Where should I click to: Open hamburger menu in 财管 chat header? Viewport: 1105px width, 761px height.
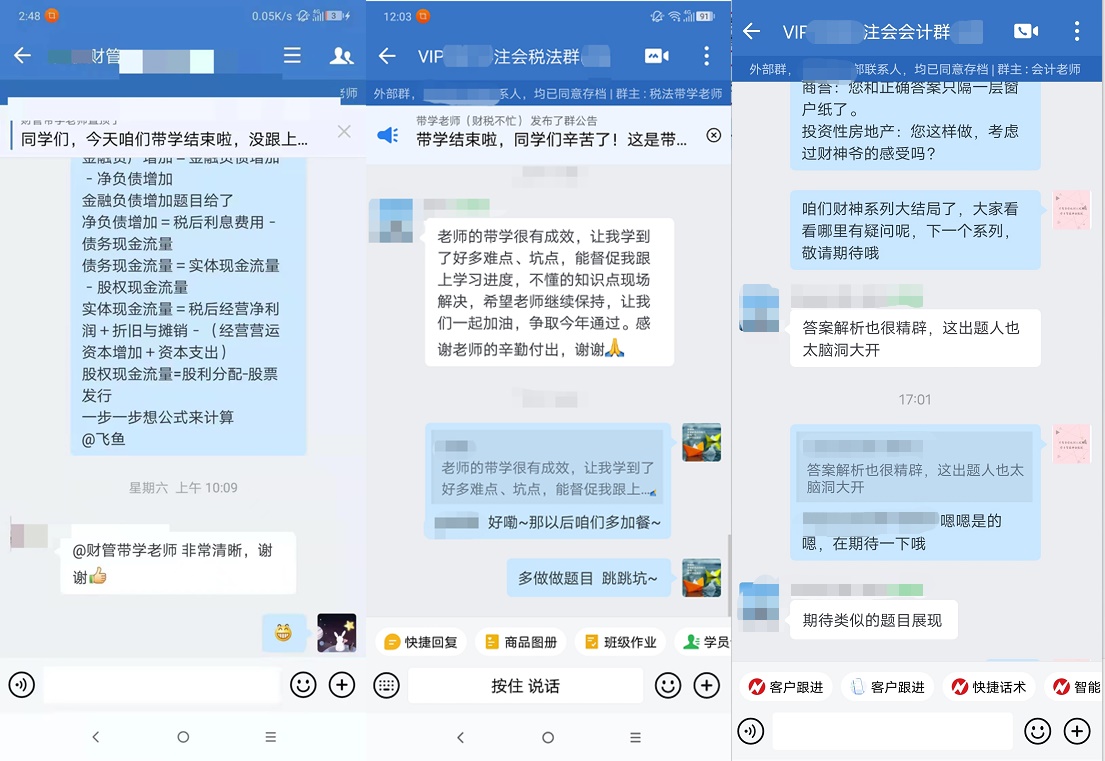coord(292,56)
